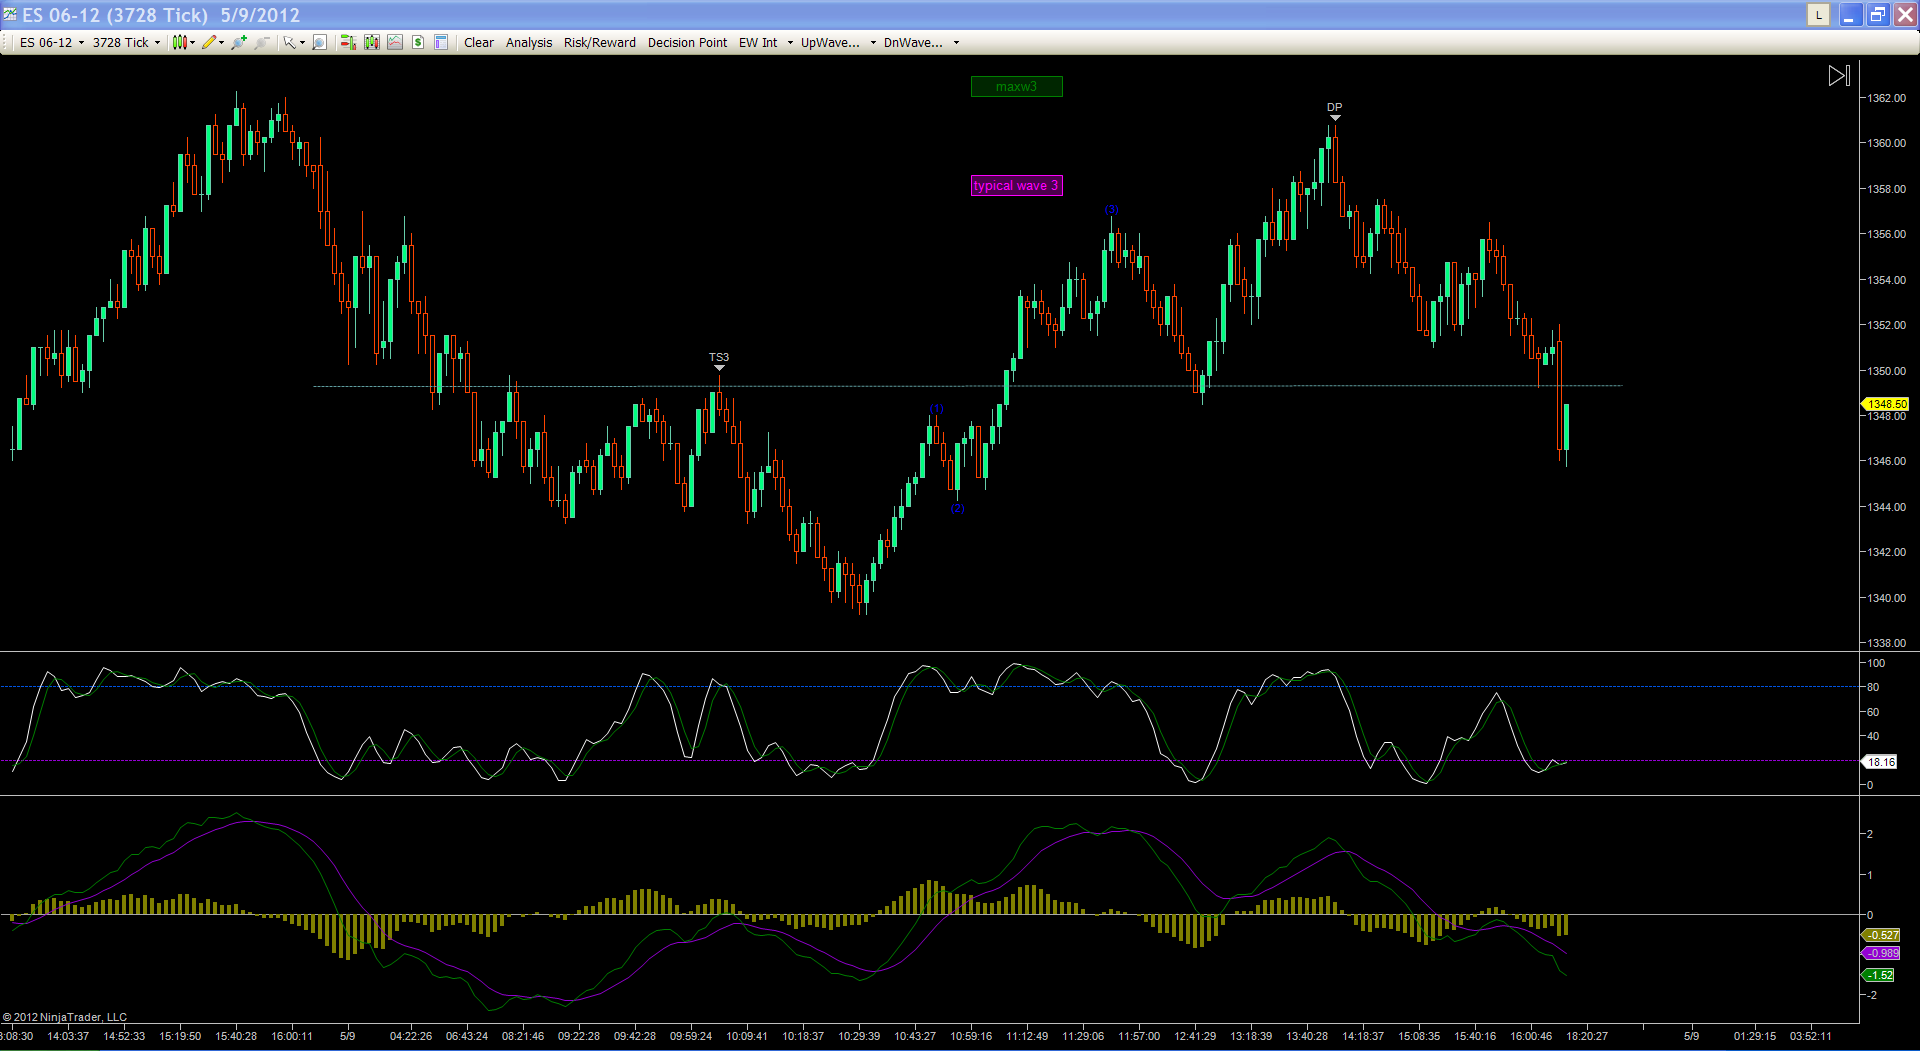
Task: Click the EW Int label
Action: pyautogui.click(x=758, y=43)
